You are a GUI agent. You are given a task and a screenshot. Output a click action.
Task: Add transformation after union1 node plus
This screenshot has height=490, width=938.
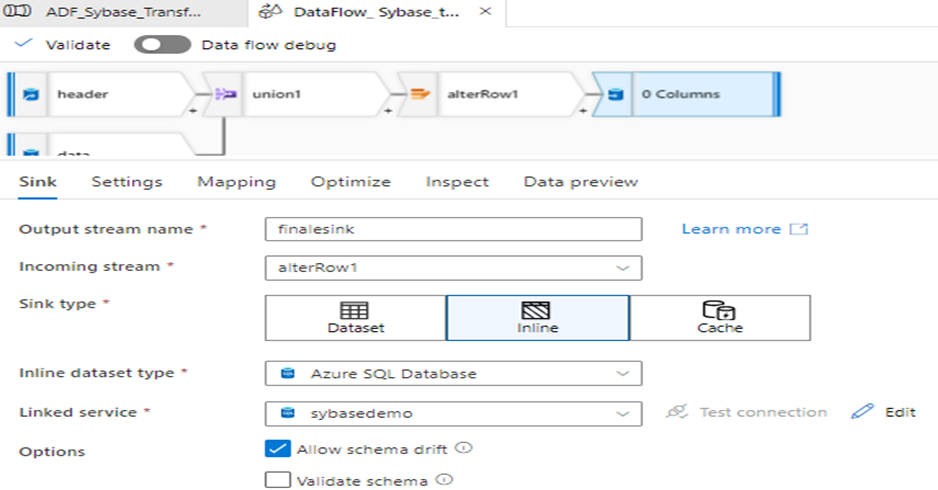point(388,111)
